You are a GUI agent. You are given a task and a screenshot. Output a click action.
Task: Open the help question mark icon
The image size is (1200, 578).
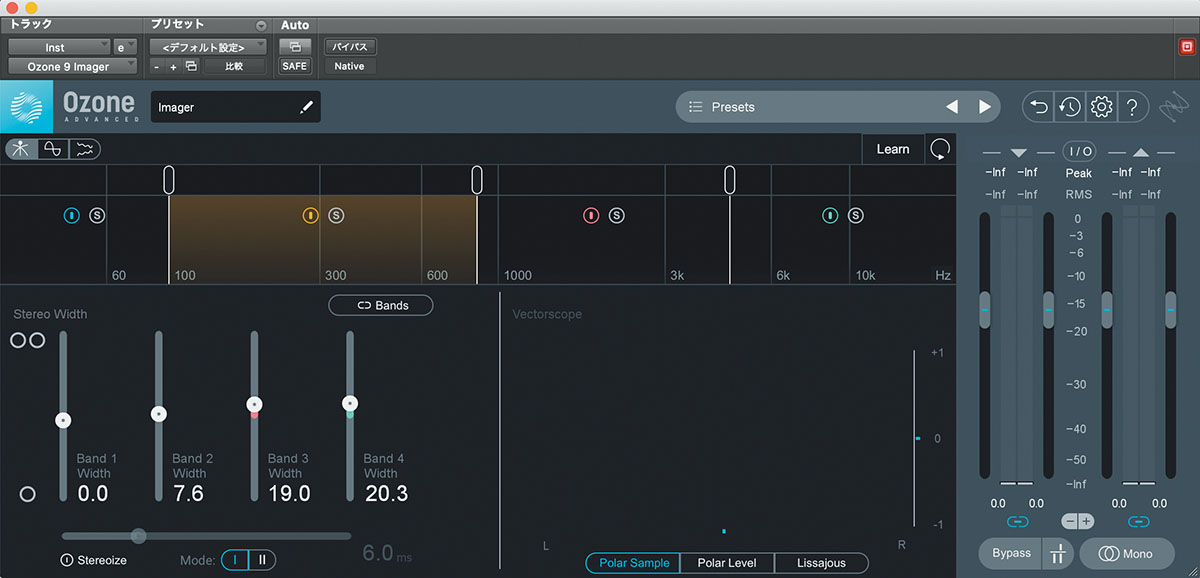1131,107
